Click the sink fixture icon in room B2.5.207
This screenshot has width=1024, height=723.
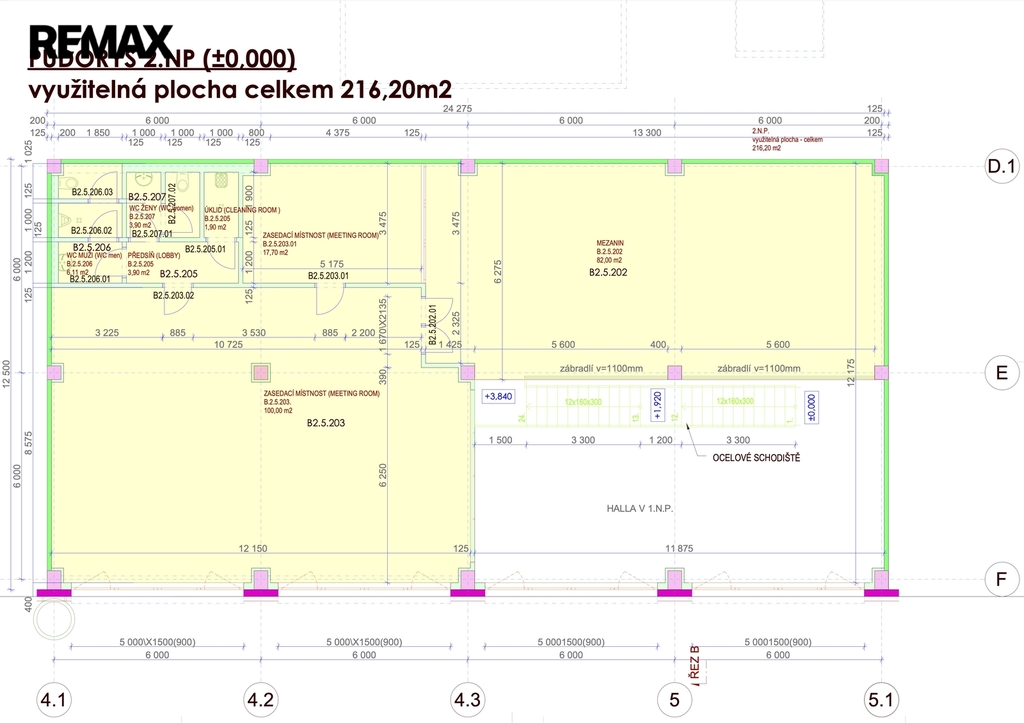(x=142, y=177)
